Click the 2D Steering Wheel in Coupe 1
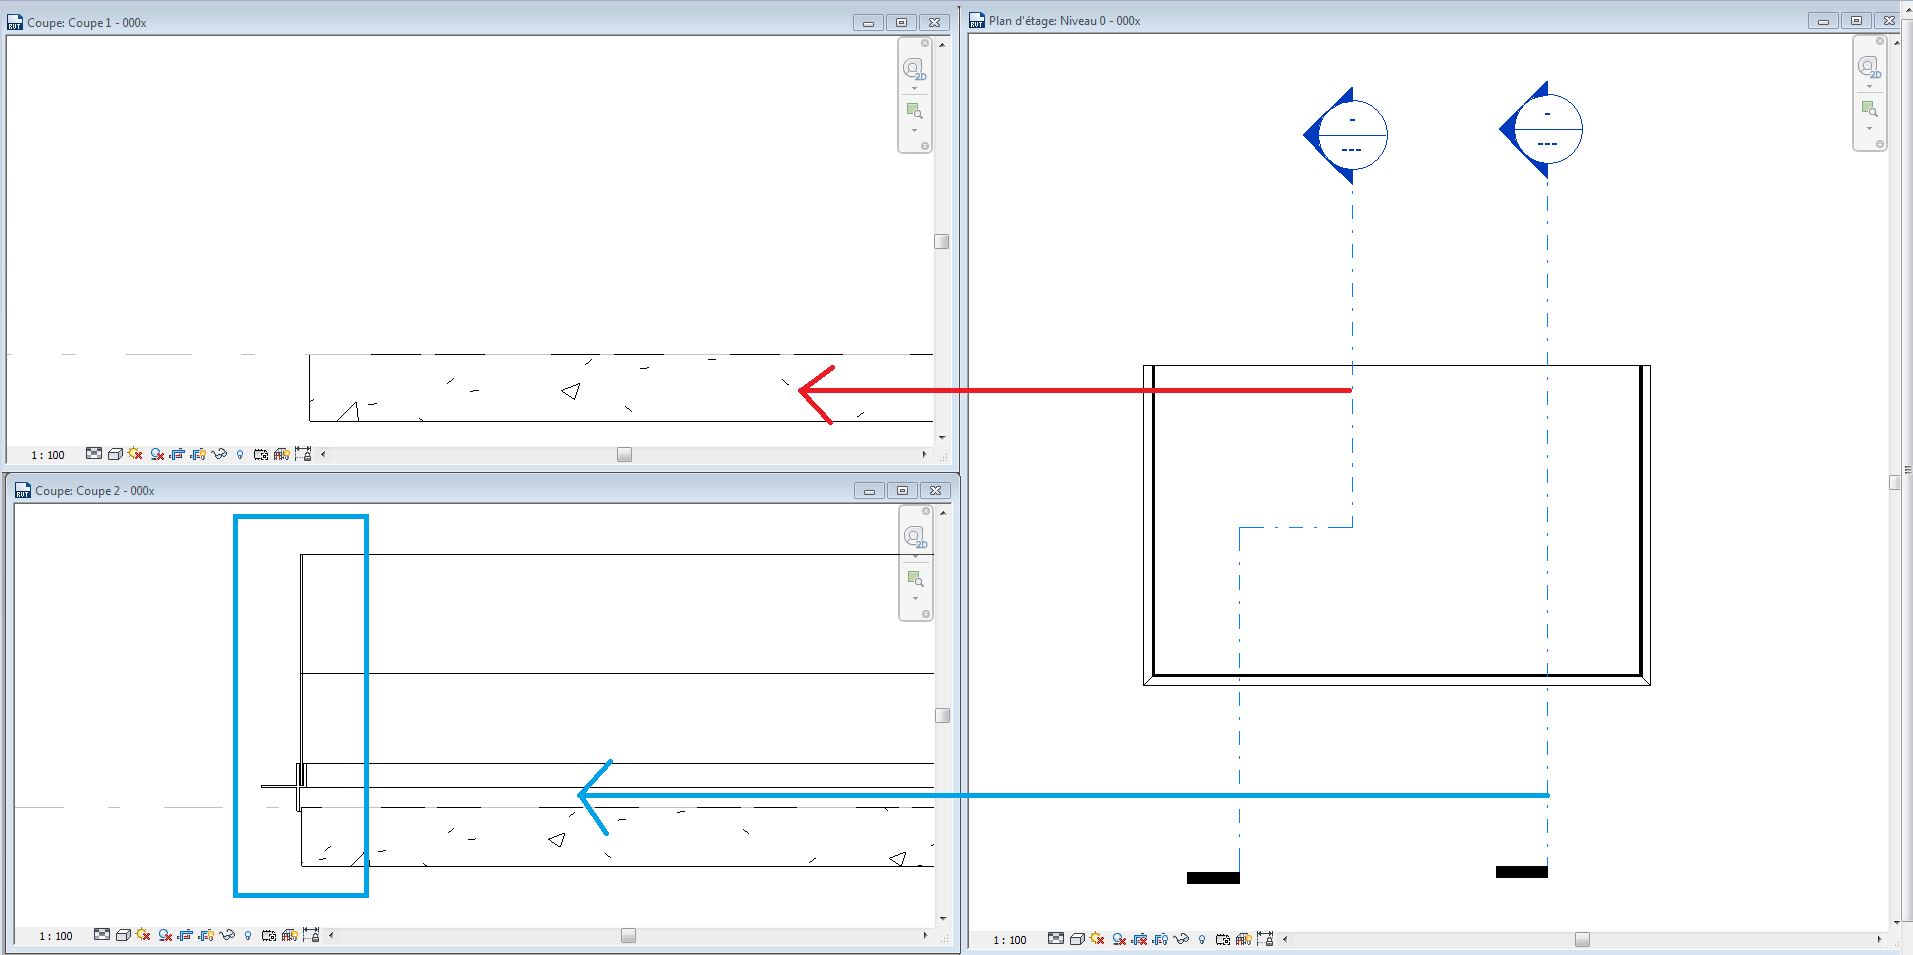This screenshot has width=1913, height=955. tap(913, 69)
